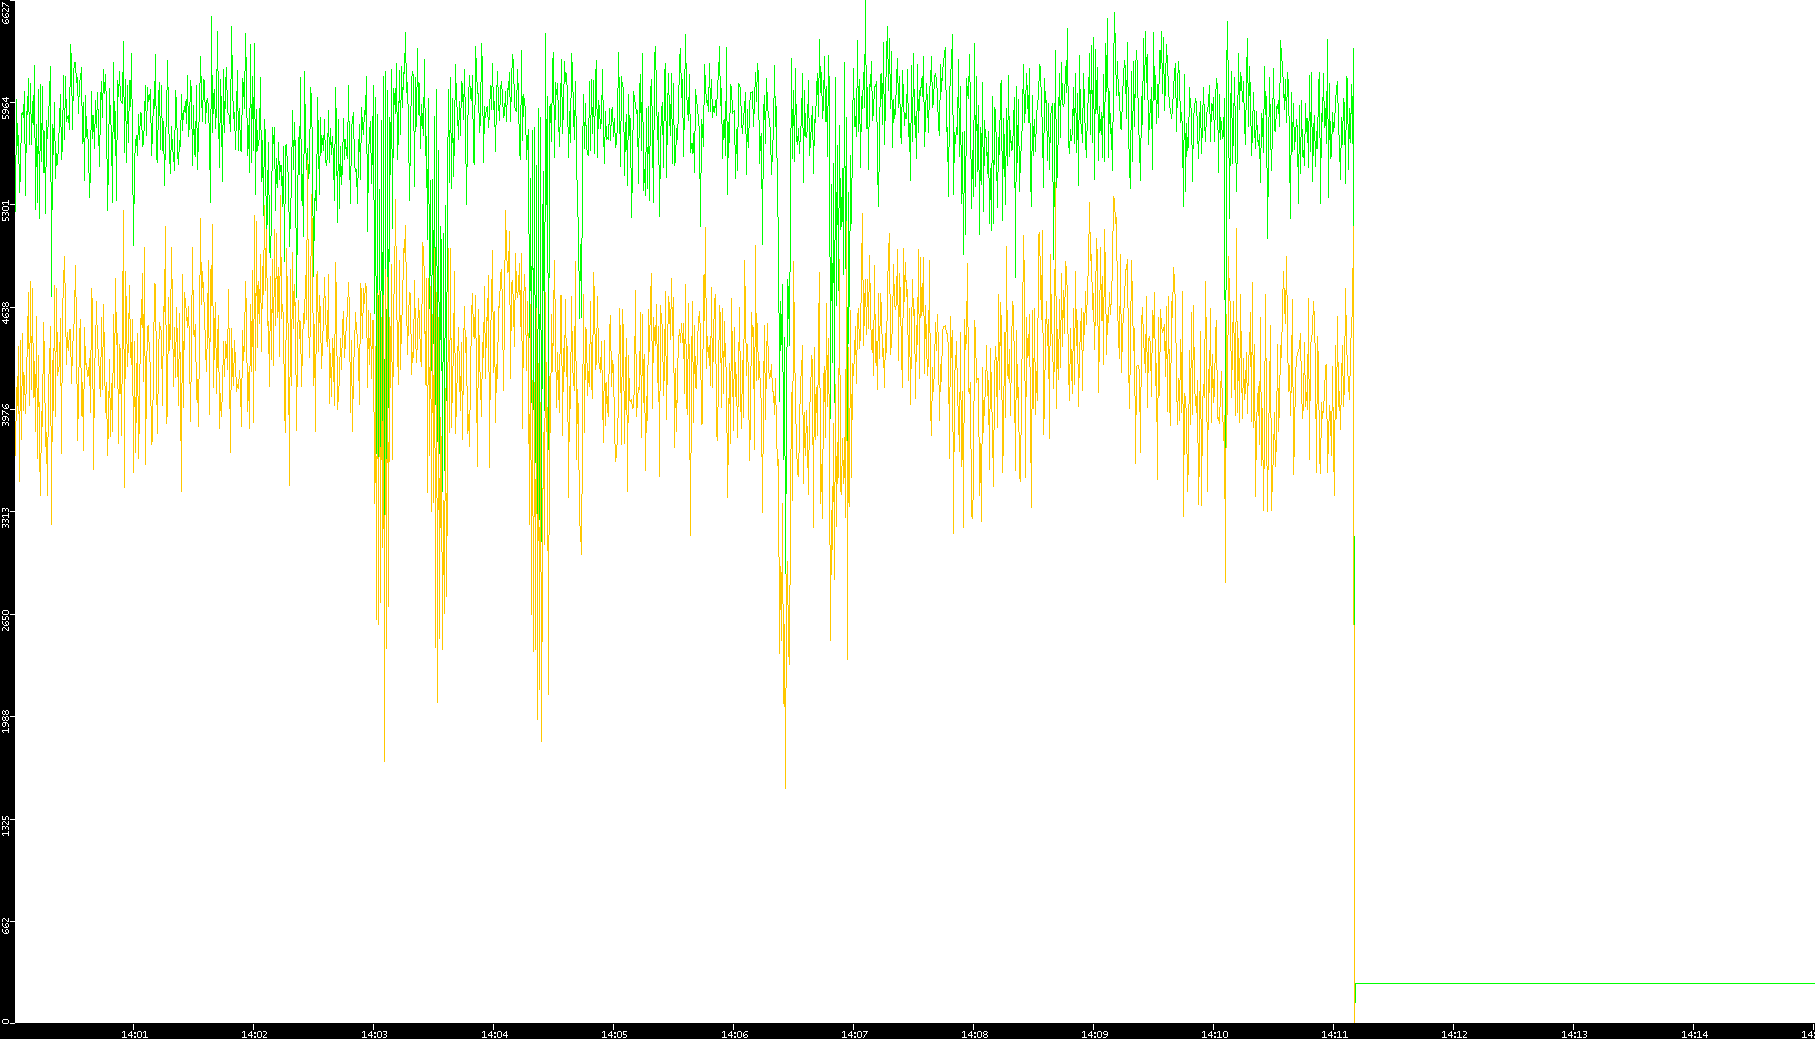Click the 2650 value on the vertical axis
This screenshot has width=1815, height=1039.
click(6, 620)
